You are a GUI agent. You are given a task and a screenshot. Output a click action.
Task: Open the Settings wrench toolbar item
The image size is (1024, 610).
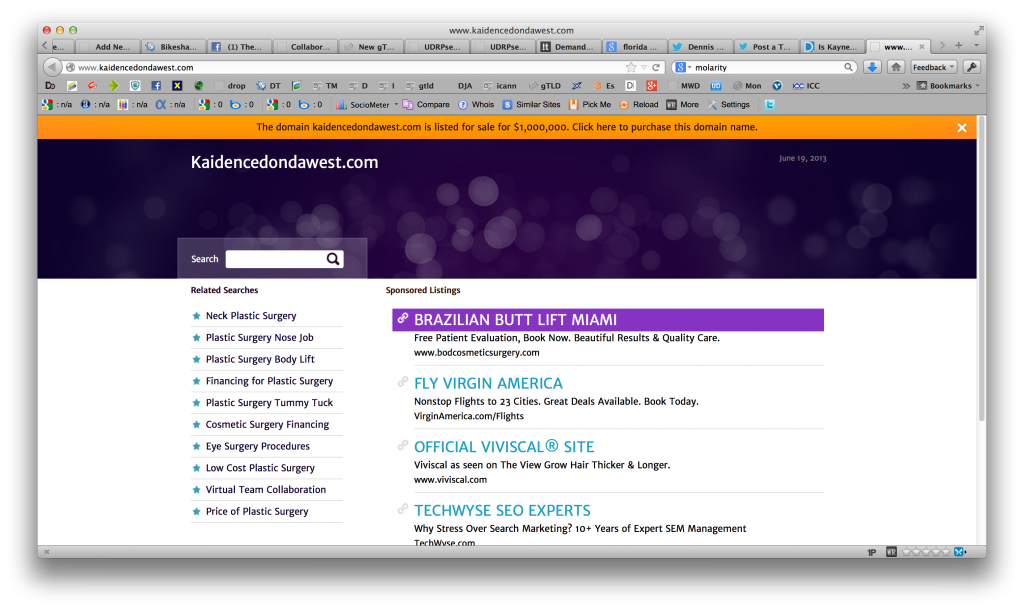pos(728,104)
